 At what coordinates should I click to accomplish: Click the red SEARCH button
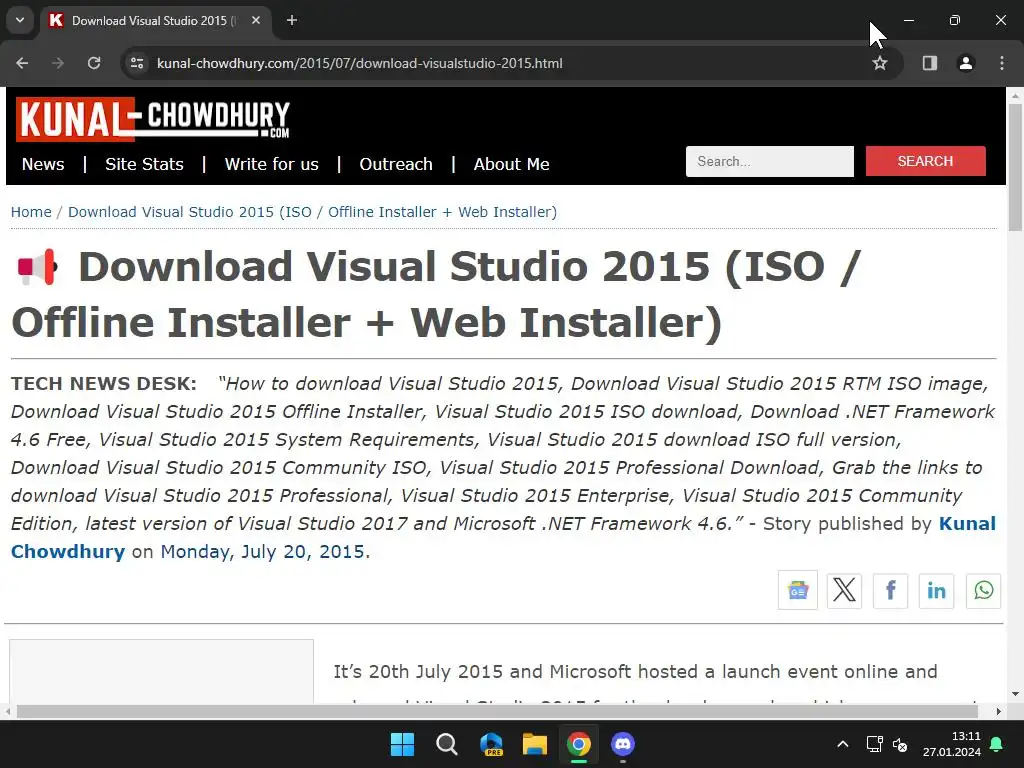[x=925, y=161]
